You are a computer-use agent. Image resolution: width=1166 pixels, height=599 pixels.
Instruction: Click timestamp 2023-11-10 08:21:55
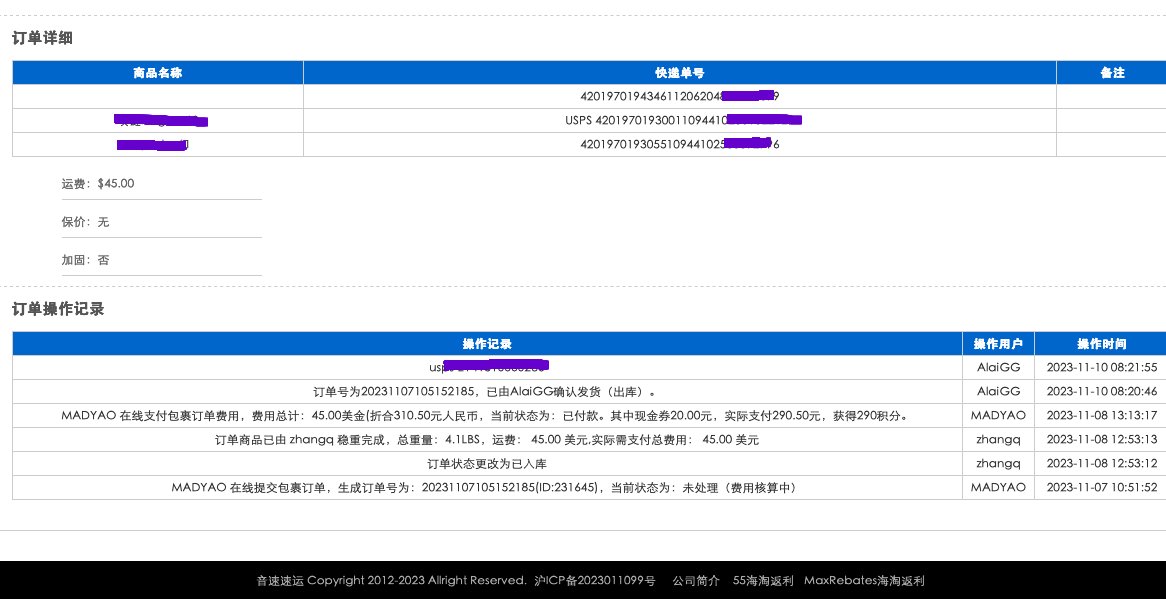[x=1101, y=367]
